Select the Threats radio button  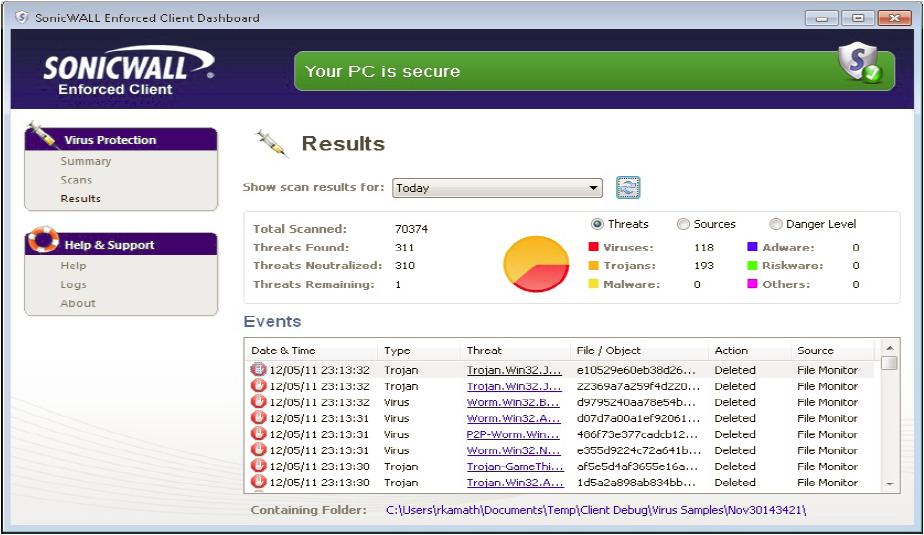(x=598, y=224)
